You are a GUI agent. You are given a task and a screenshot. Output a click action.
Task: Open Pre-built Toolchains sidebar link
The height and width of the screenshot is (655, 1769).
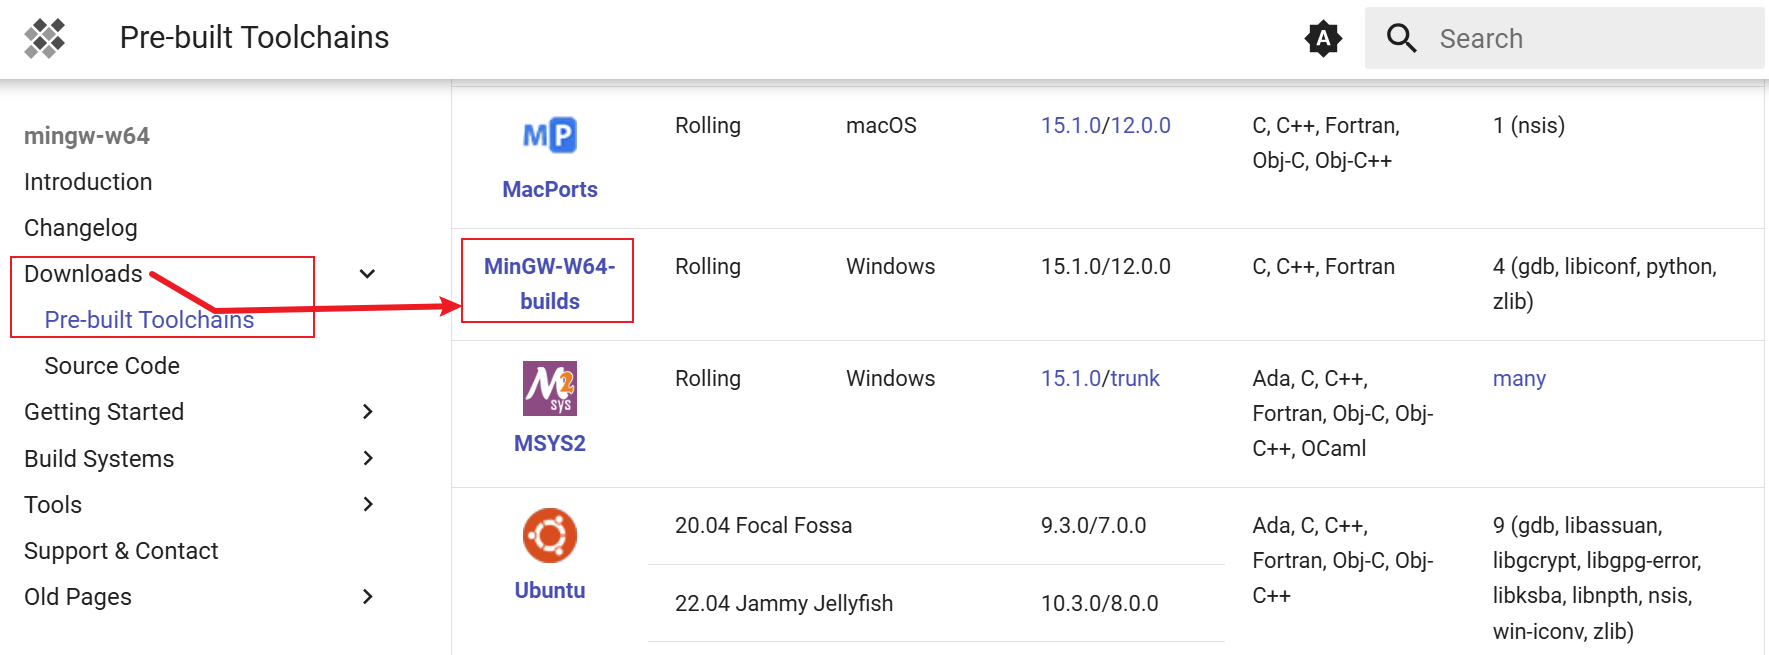[x=149, y=320]
